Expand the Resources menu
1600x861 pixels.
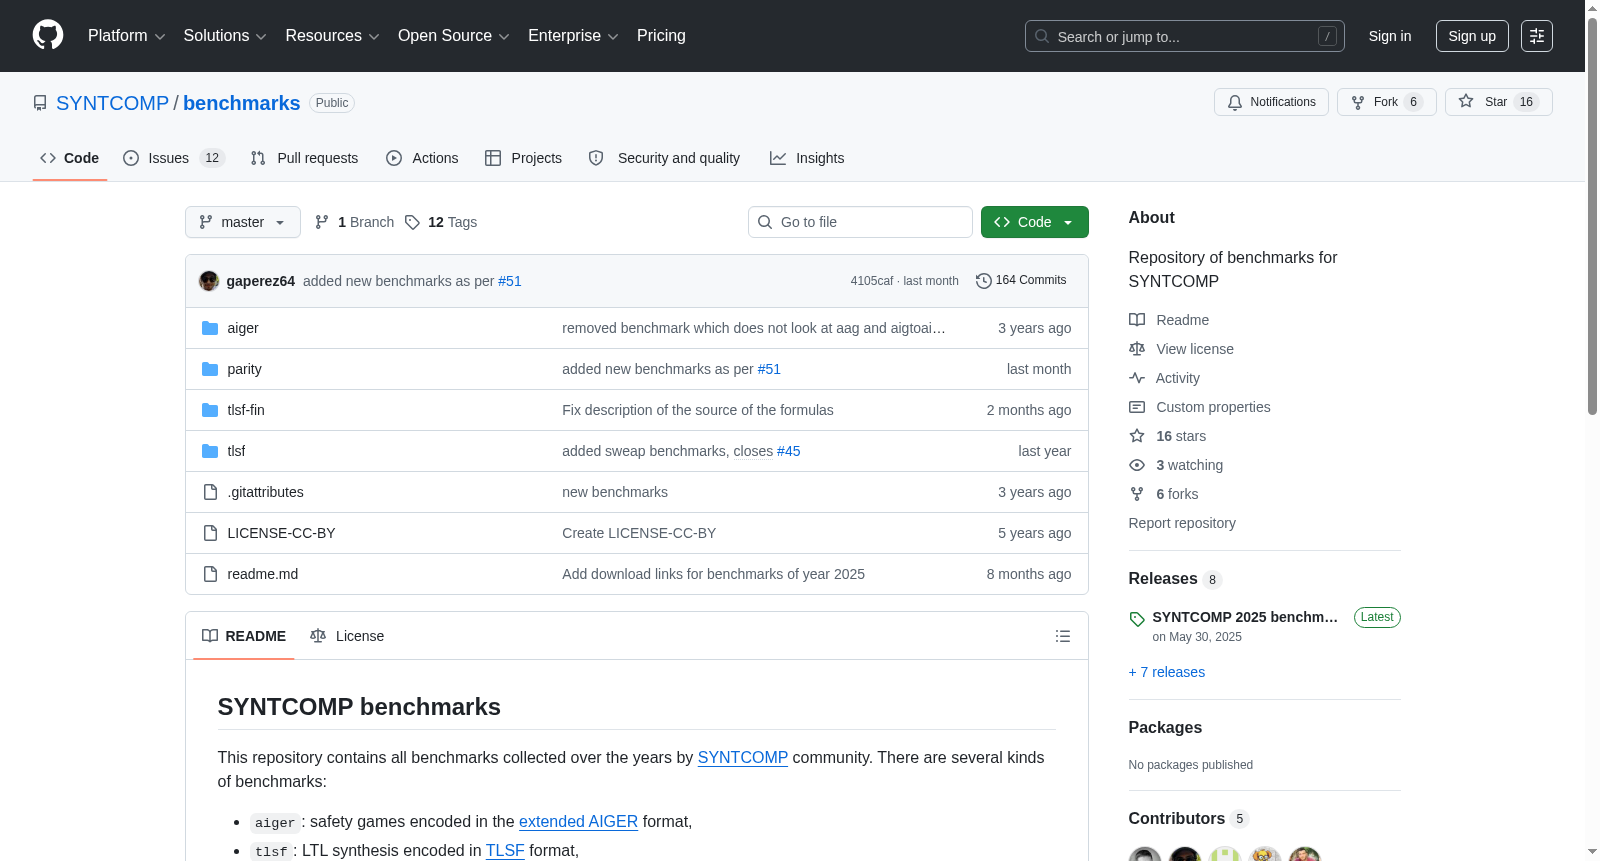point(333,36)
